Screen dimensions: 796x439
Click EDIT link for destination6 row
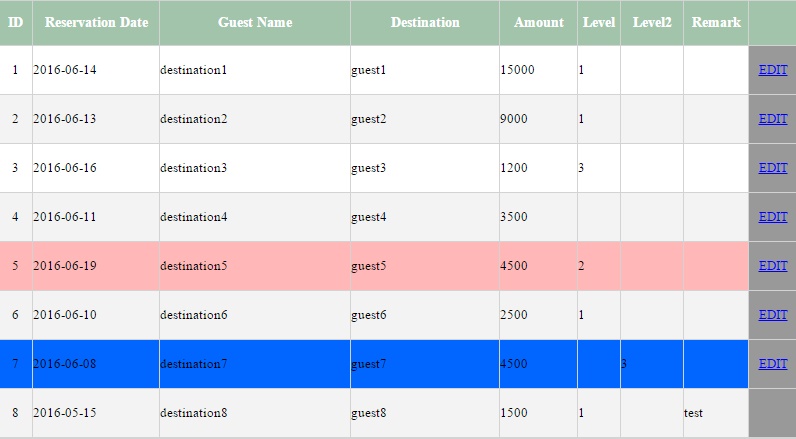coord(773,315)
